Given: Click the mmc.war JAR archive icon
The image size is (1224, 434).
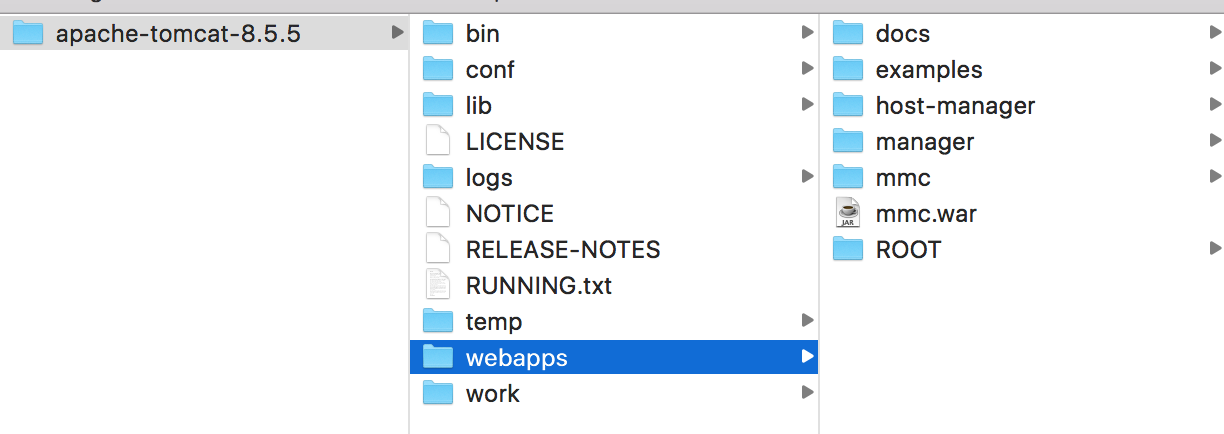Looking at the screenshot, I should click(x=848, y=213).
